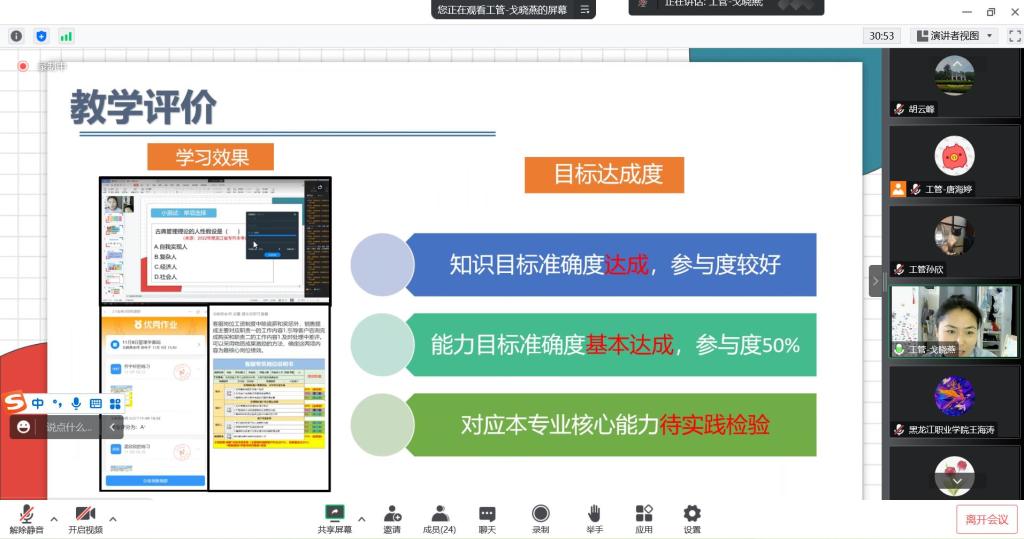1024x539 pixels.
Task: Select 胡云峰 participant video thumbnail
Action: (954, 83)
